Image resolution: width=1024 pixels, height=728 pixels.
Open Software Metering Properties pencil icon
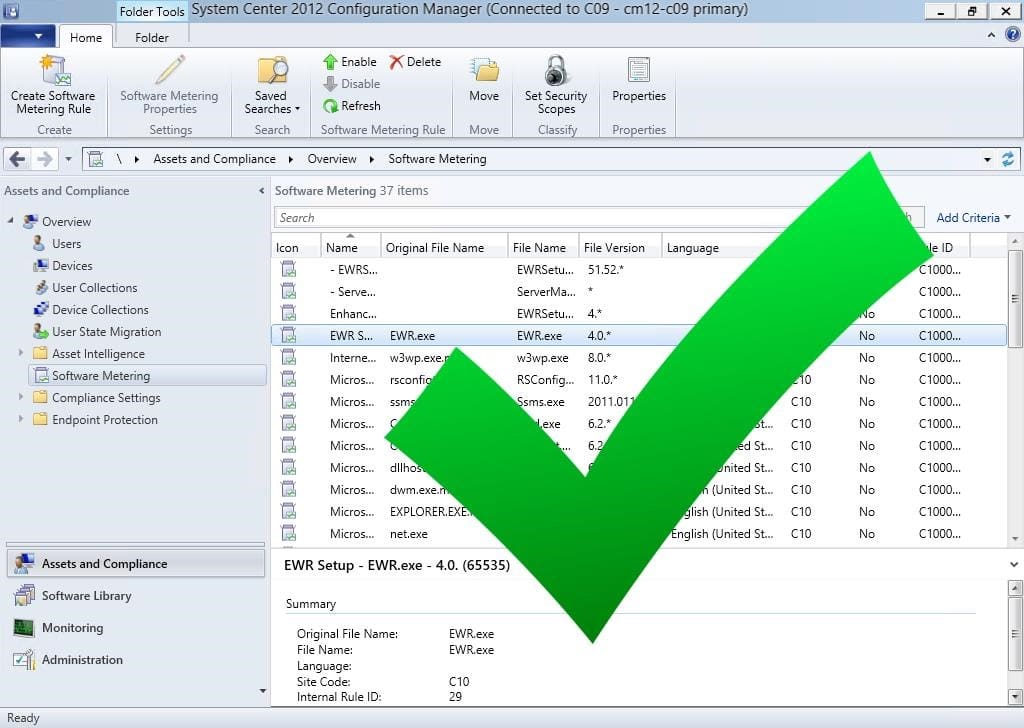[x=169, y=71]
